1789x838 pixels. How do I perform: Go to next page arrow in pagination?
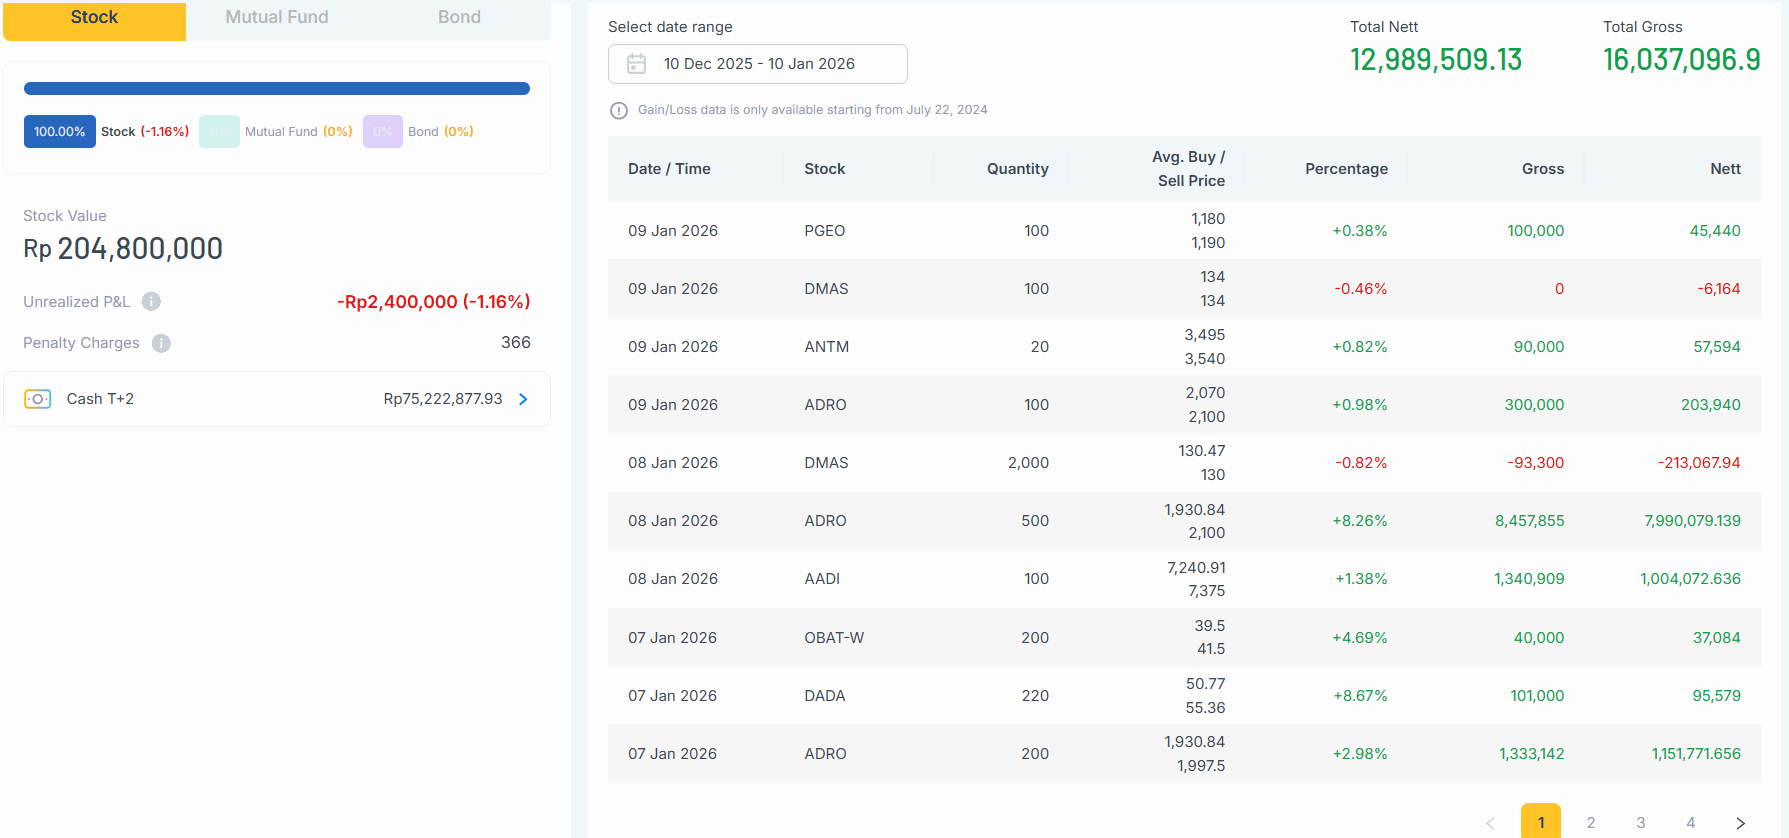(1740, 823)
